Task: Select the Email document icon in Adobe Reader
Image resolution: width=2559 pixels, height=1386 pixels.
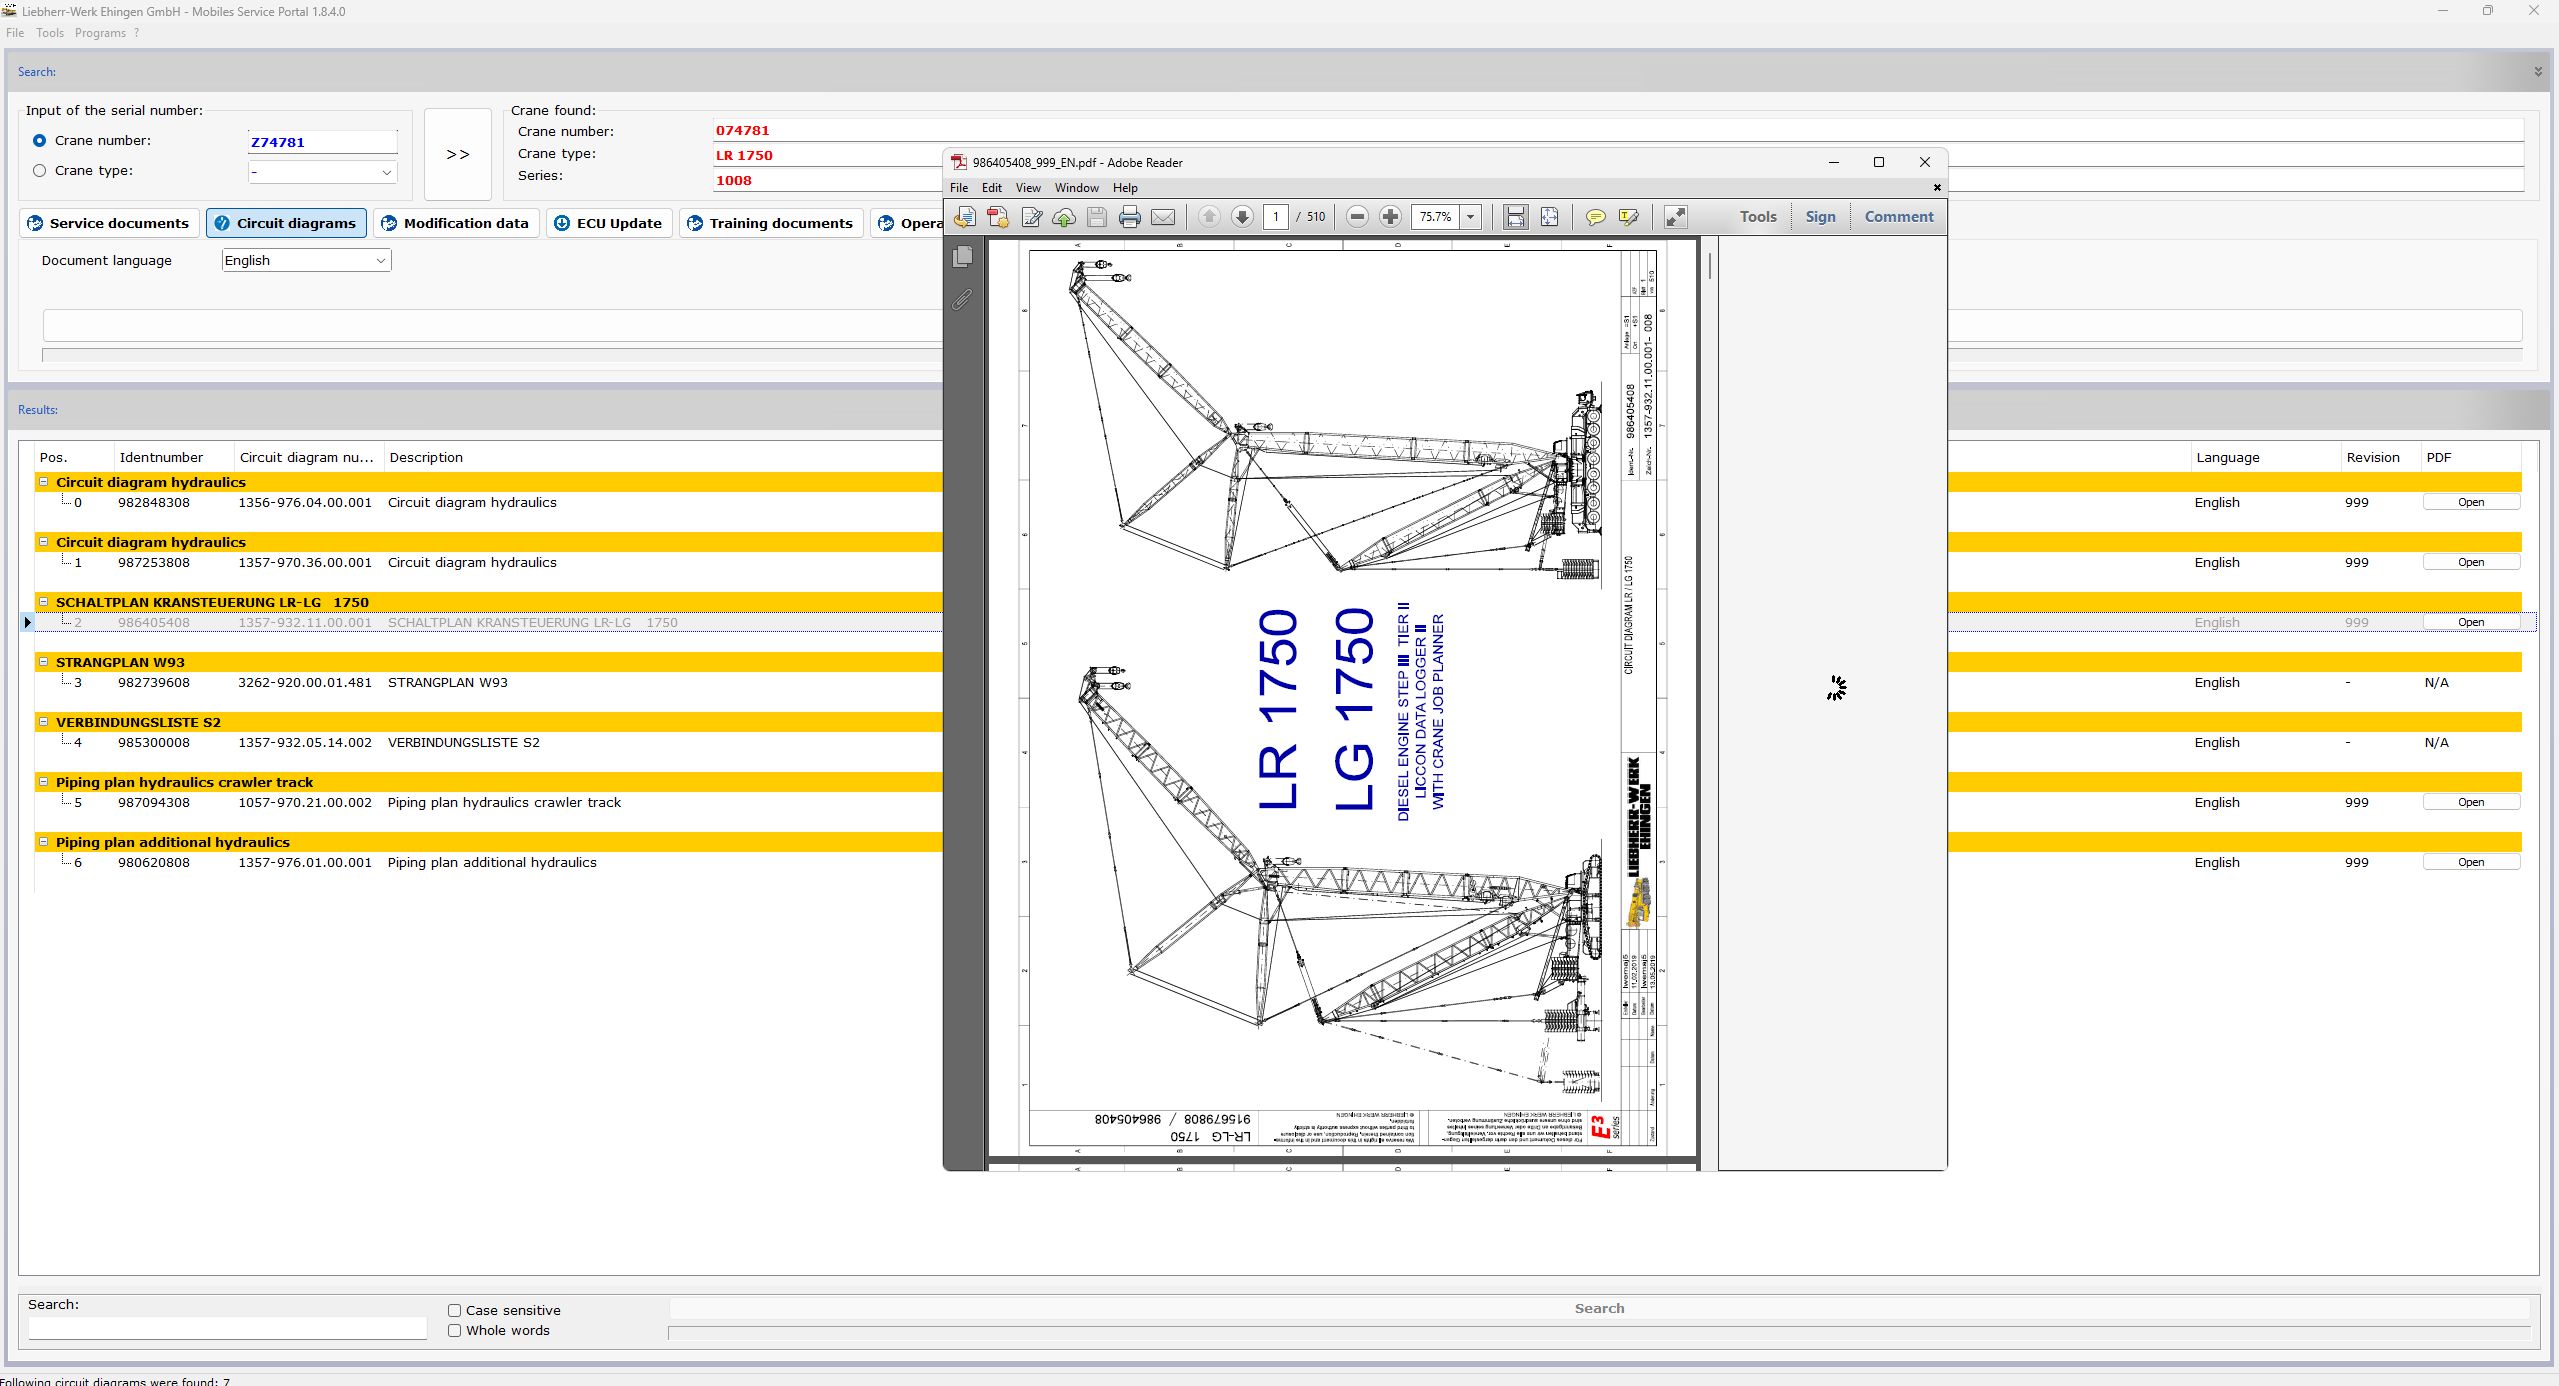Action: click(x=1163, y=217)
